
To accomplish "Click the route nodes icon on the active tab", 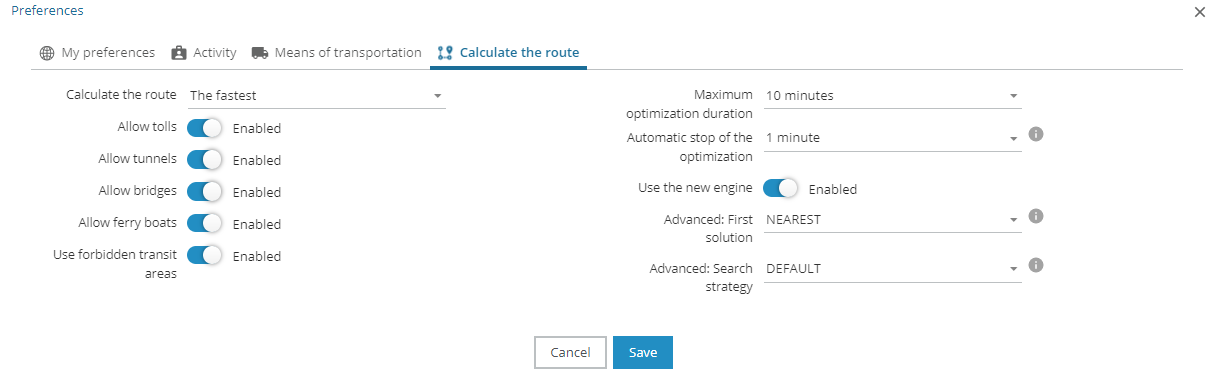I will pyautogui.click(x=445, y=53).
